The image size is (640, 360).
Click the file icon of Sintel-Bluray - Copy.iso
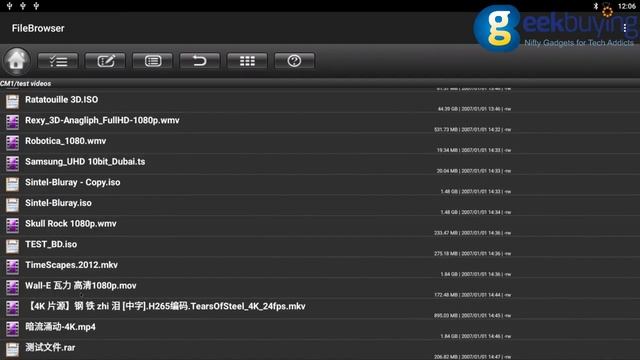pyautogui.click(x=12, y=184)
